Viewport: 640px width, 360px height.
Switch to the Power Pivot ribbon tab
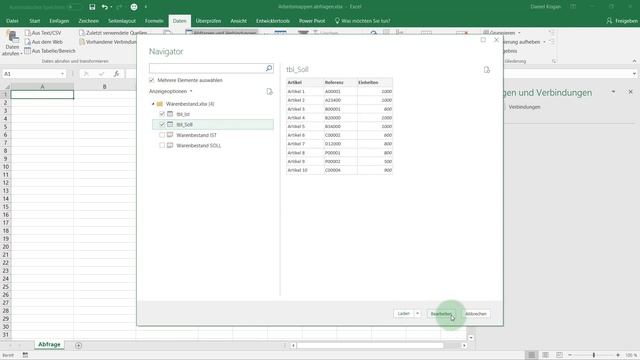click(312, 21)
